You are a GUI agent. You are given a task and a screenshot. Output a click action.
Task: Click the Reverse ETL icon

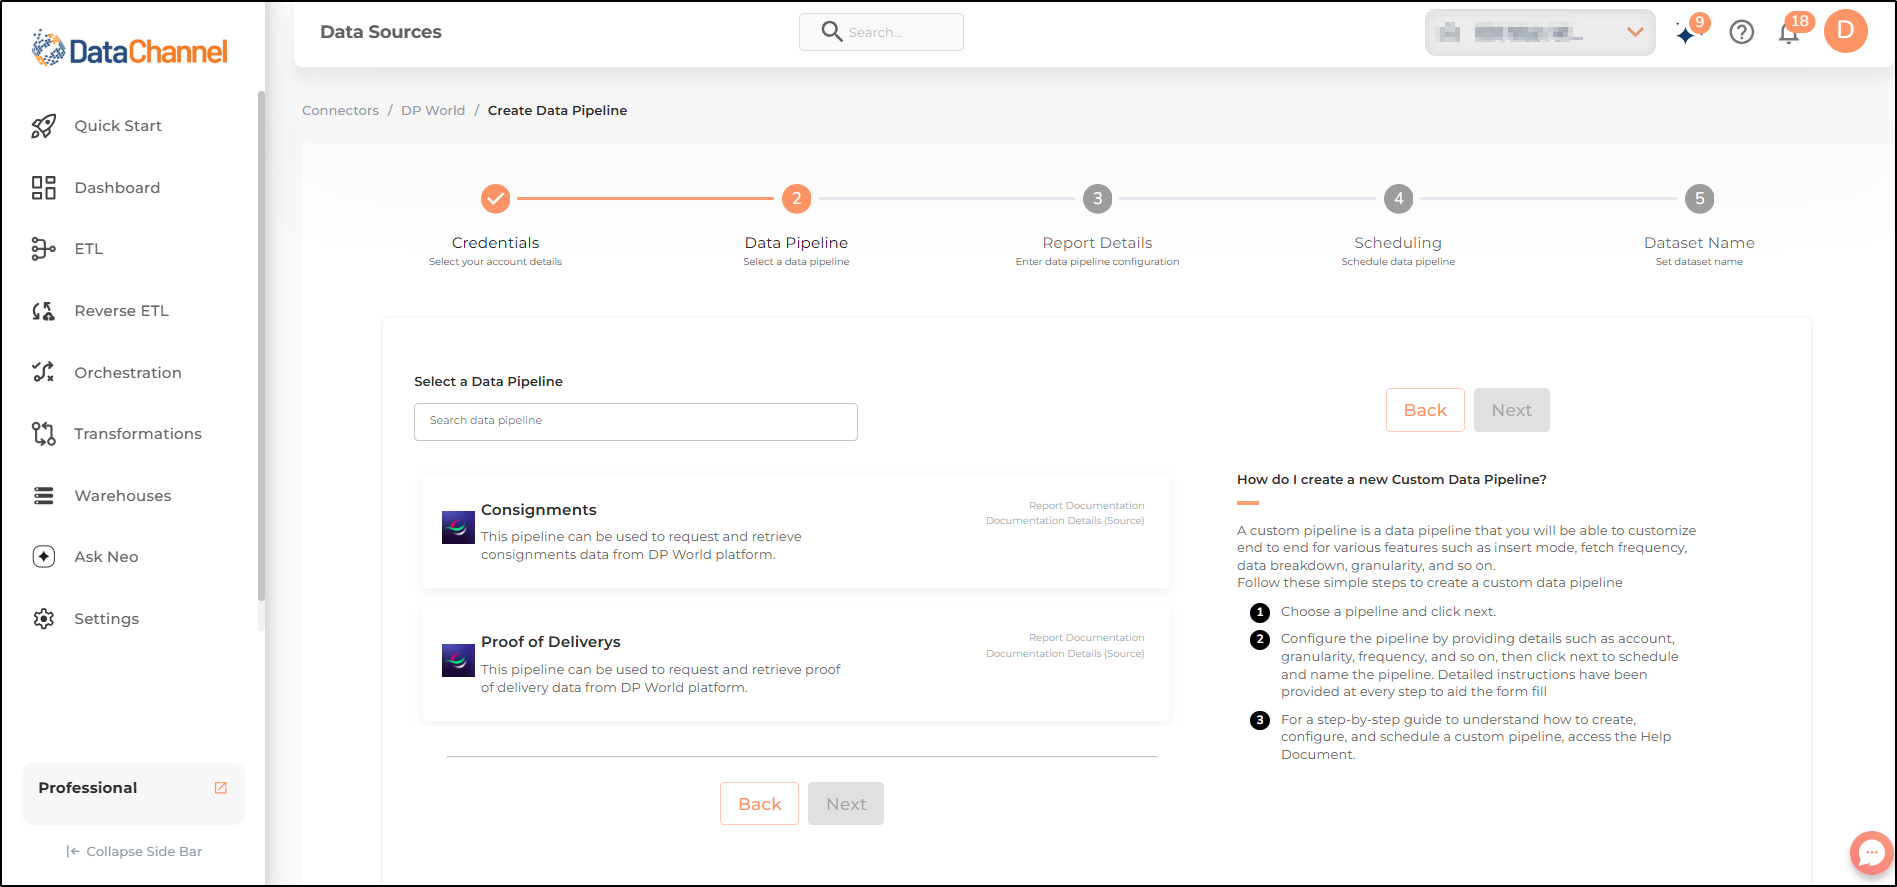(x=43, y=311)
